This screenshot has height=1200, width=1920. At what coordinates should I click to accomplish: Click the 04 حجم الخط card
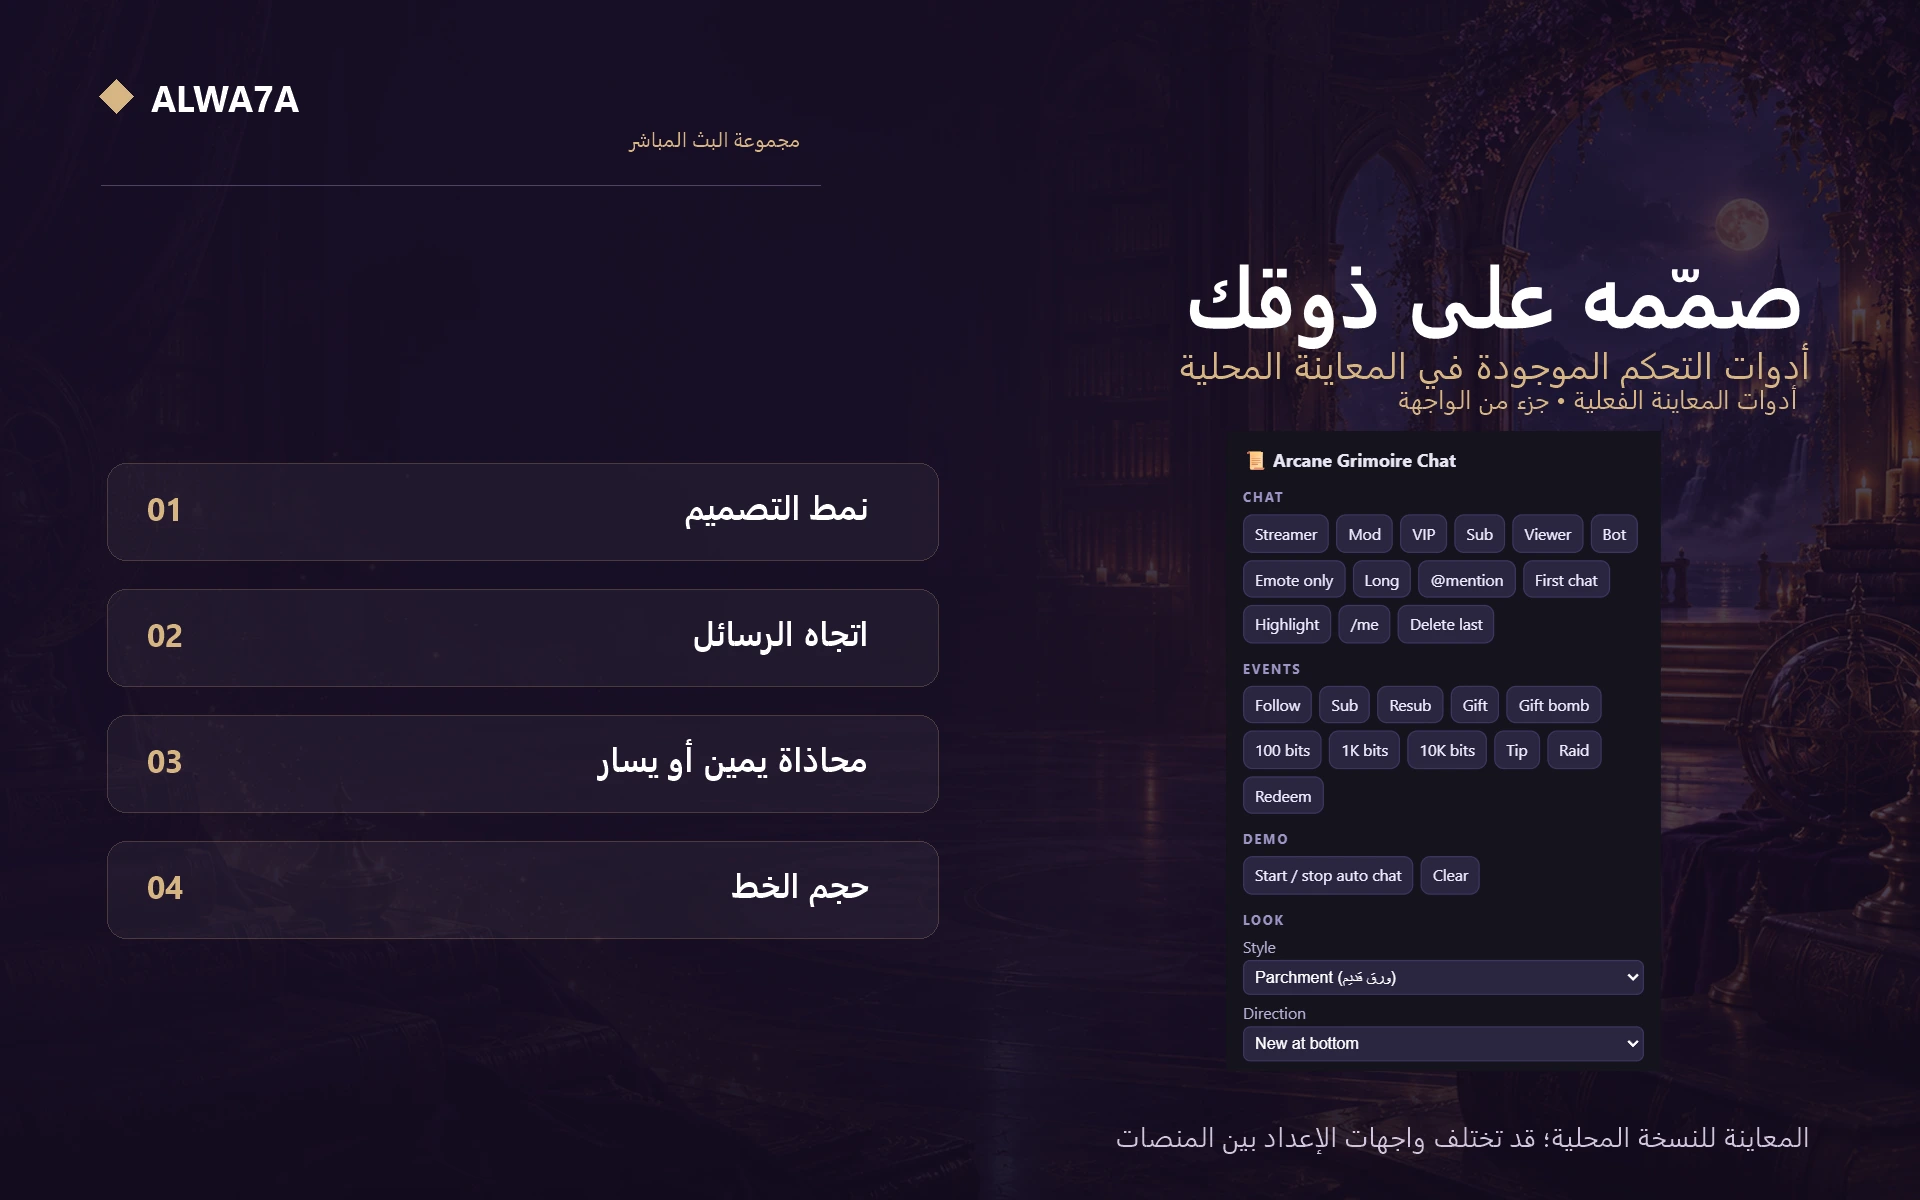click(523, 890)
